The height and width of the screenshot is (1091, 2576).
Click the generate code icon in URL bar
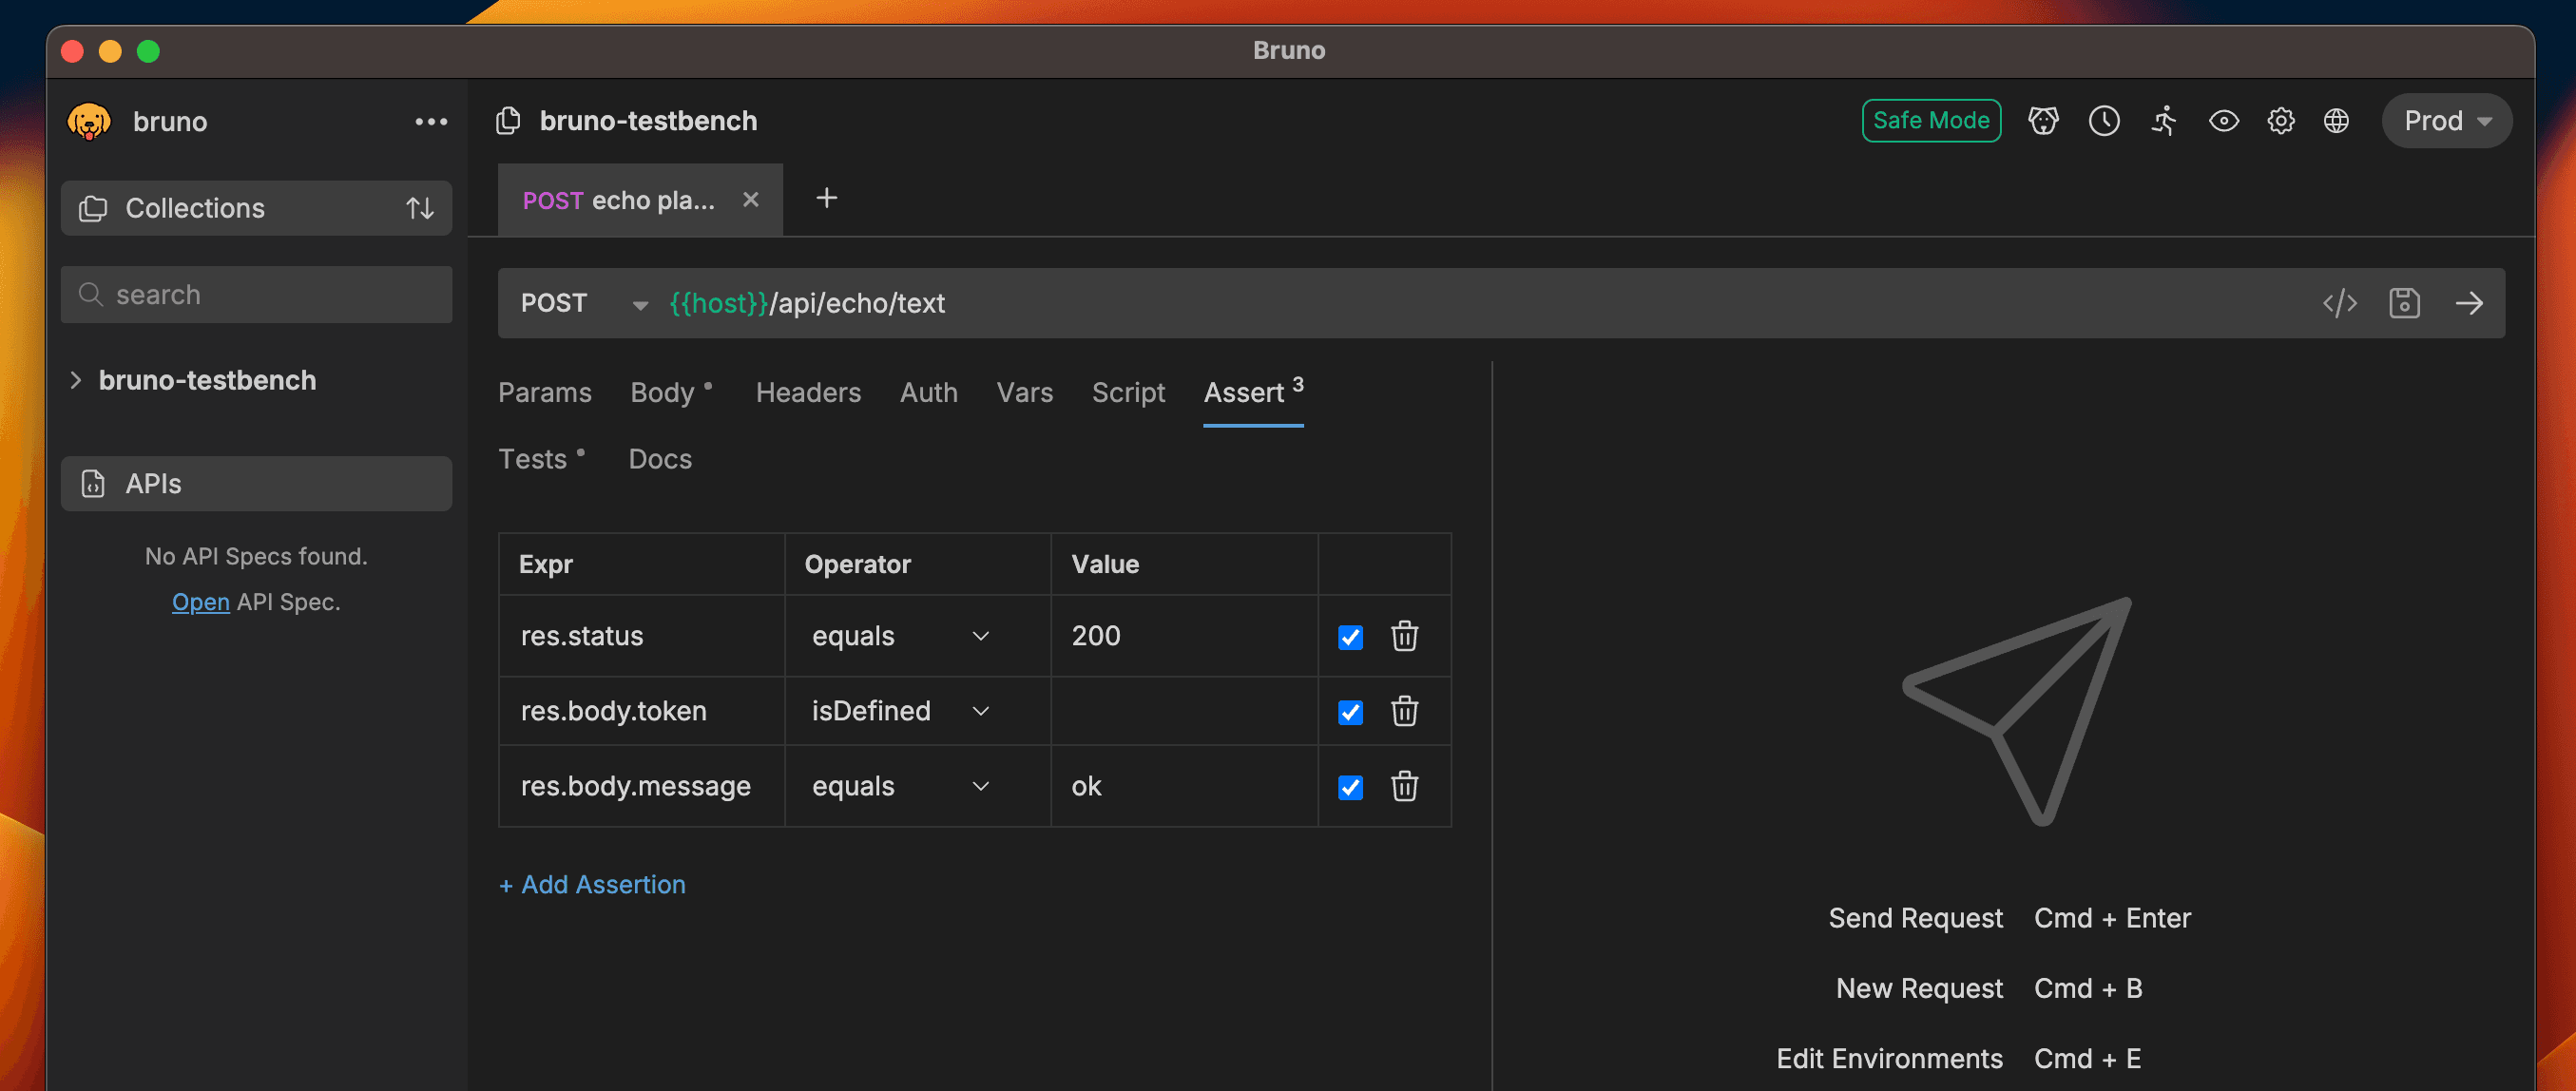pos(2339,303)
